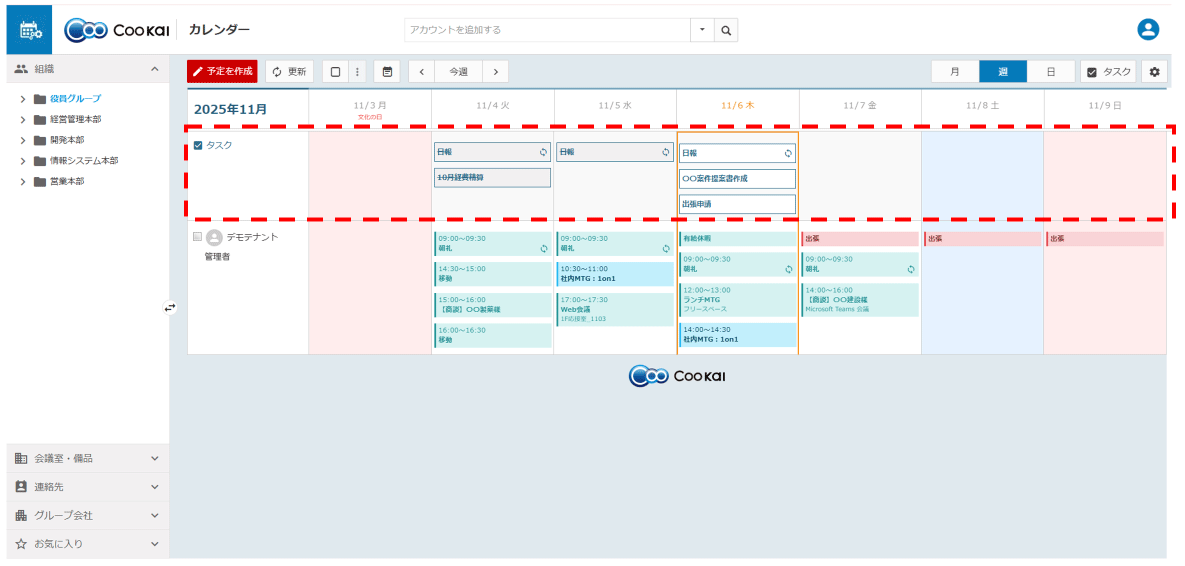Open the date picker calendar icon
Viewport: 1185px width, 566px height.
coord(387,72)
